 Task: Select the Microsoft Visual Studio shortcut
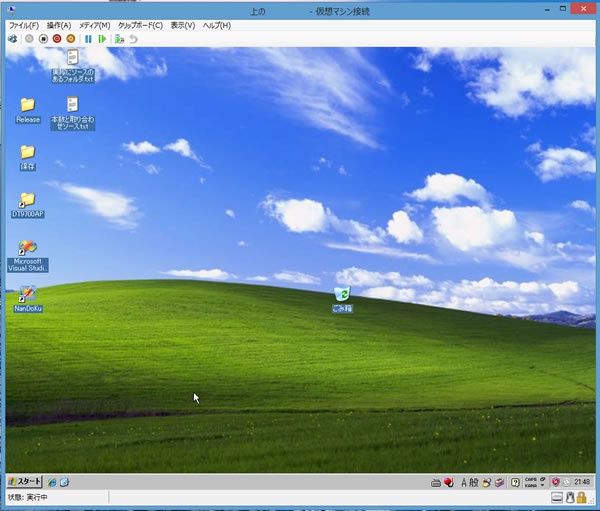pyautogui.click(x=28, y=256)
